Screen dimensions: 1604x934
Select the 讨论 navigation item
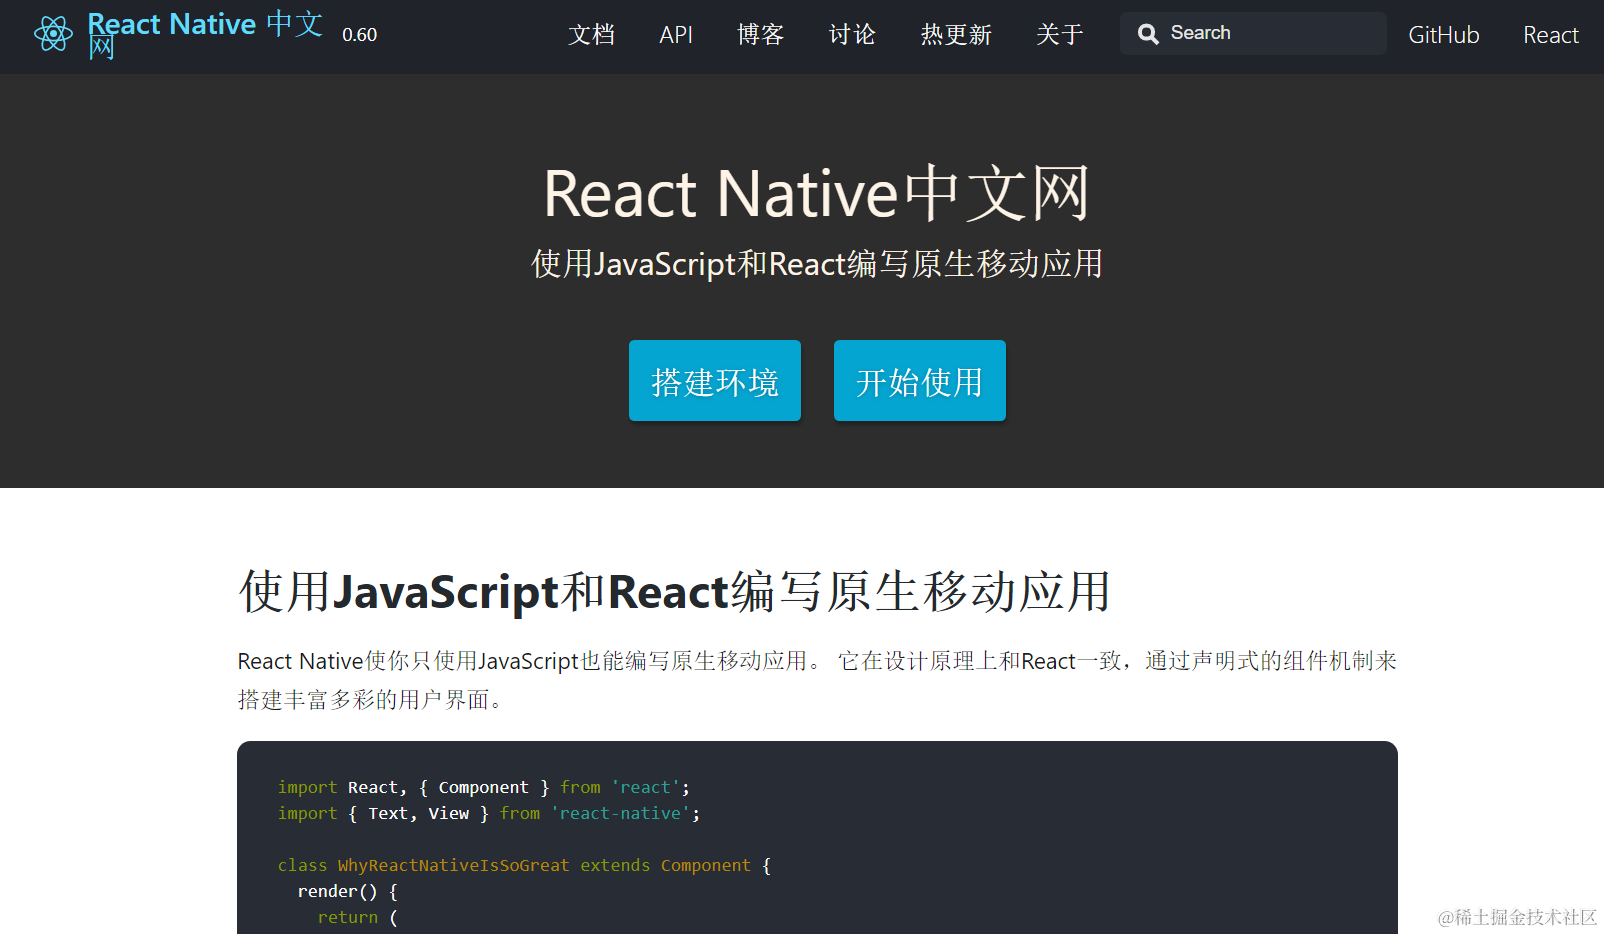(x=852, y=35)
